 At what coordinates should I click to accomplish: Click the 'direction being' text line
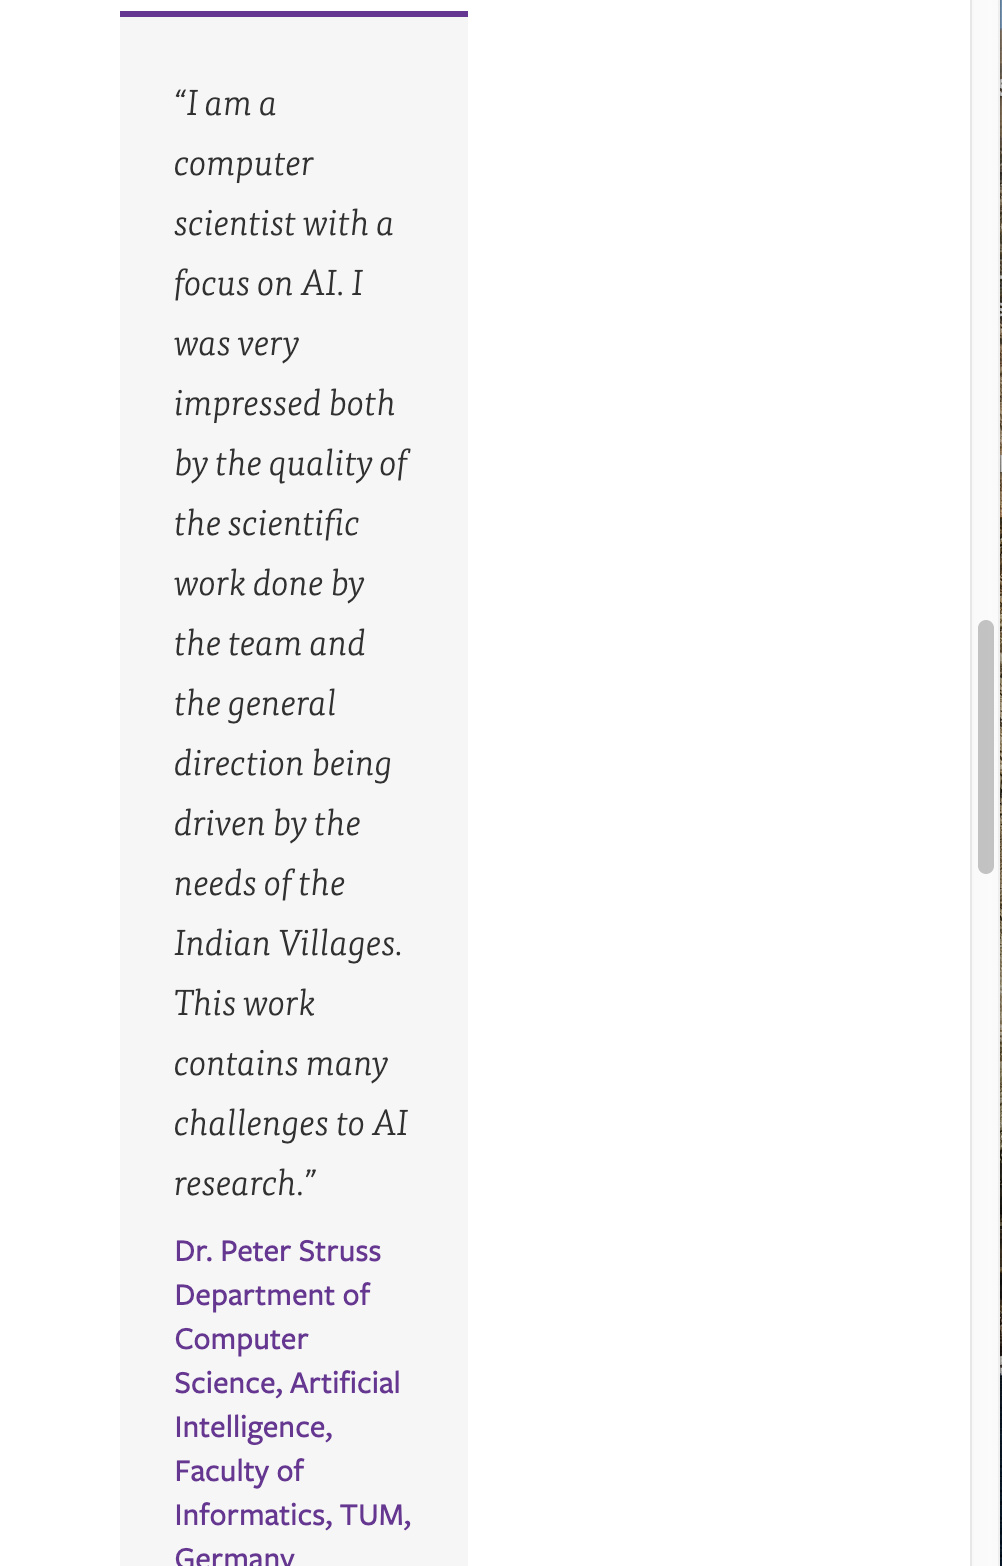point(282,764)
